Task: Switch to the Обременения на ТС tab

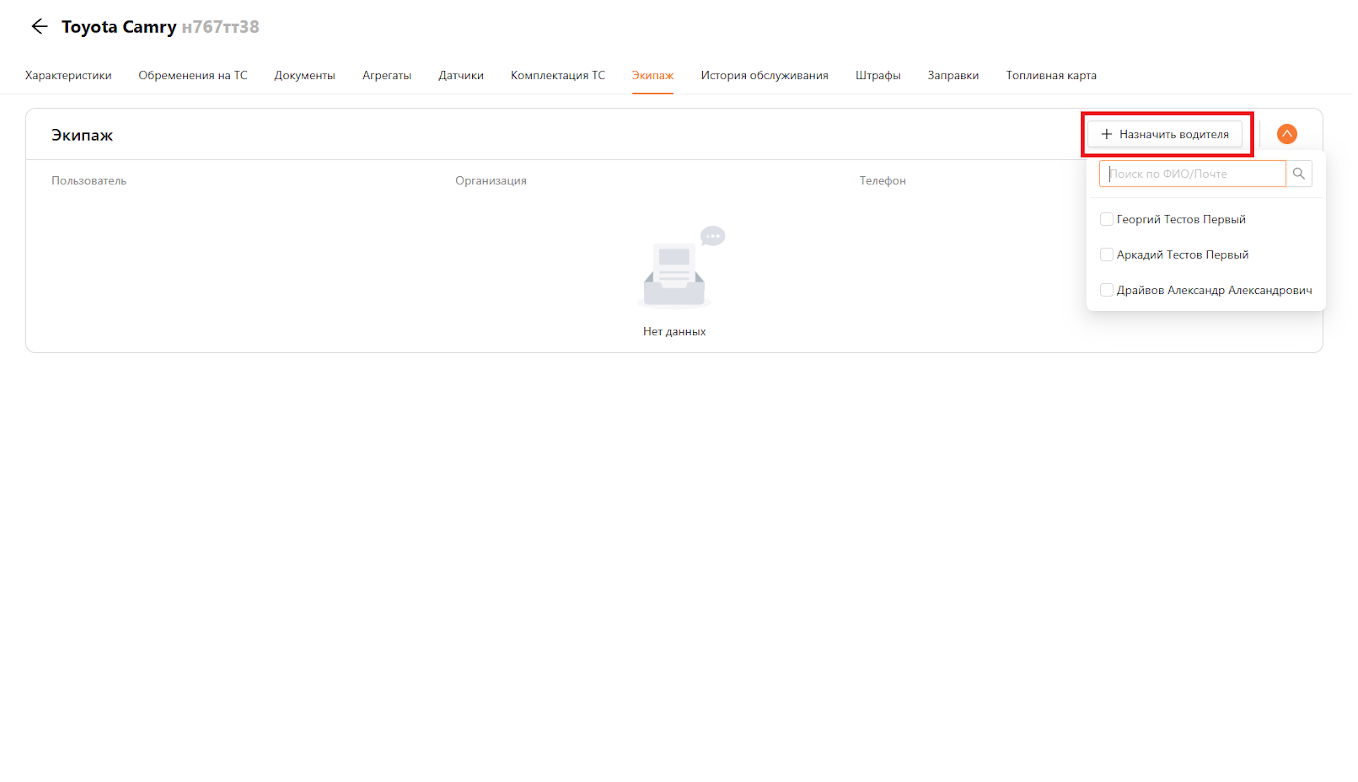Action: pyautogui.click(x=193, y=75)
